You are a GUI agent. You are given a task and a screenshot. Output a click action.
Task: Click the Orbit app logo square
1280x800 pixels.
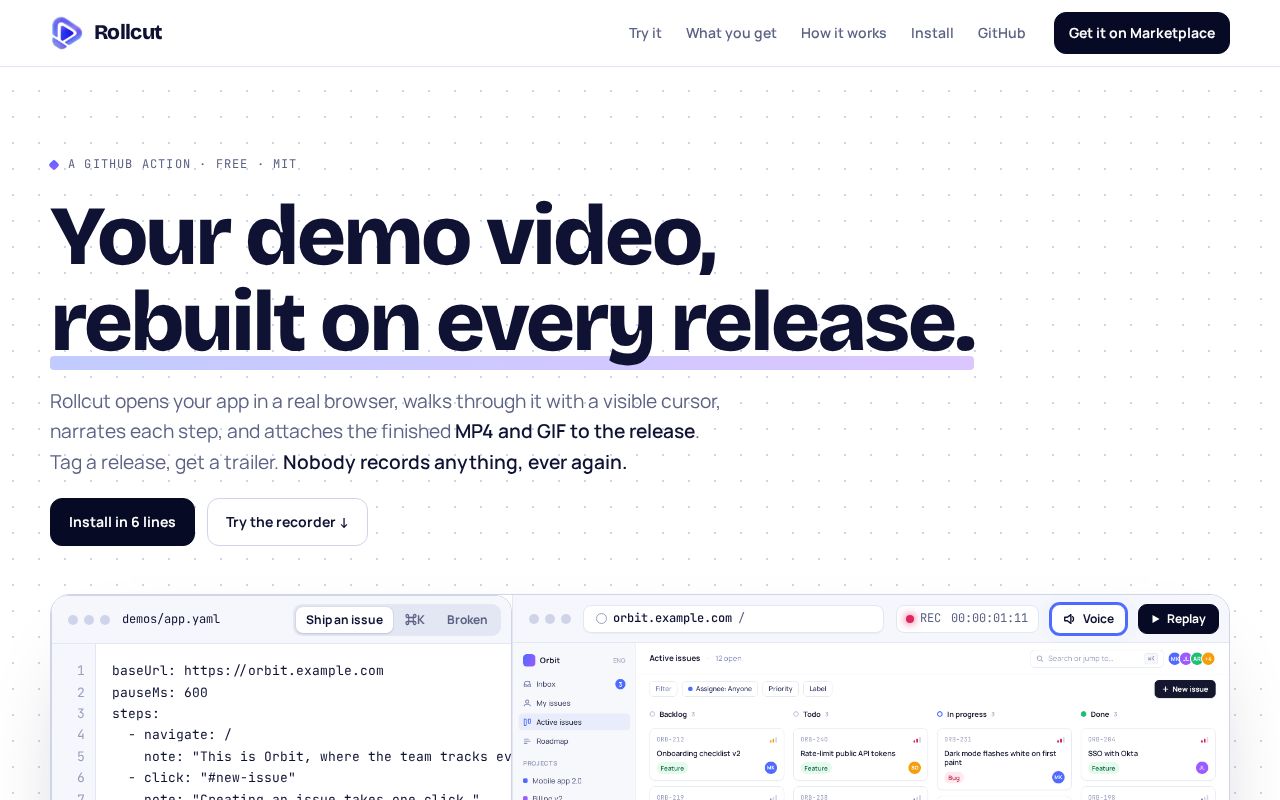[x=529, y=660]
